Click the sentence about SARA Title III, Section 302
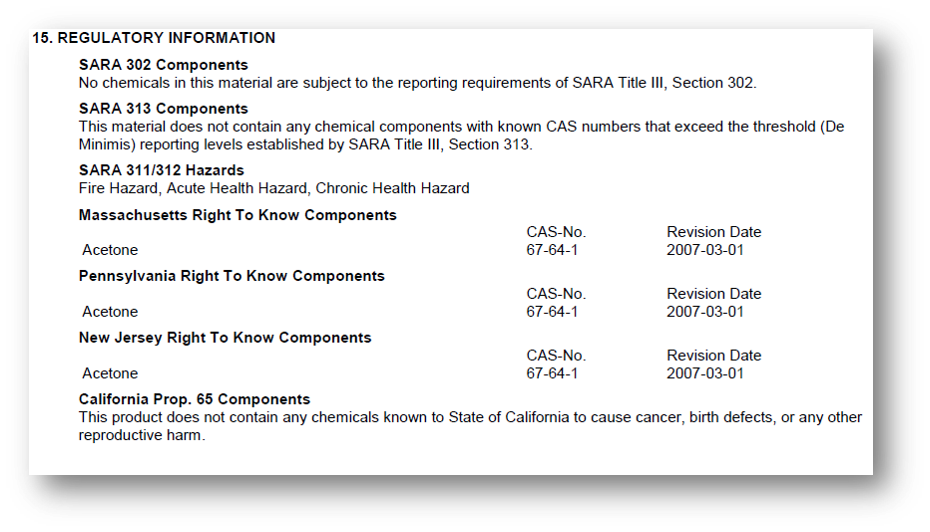This screenshot has width=930, height=532. [x=417, y=83]
